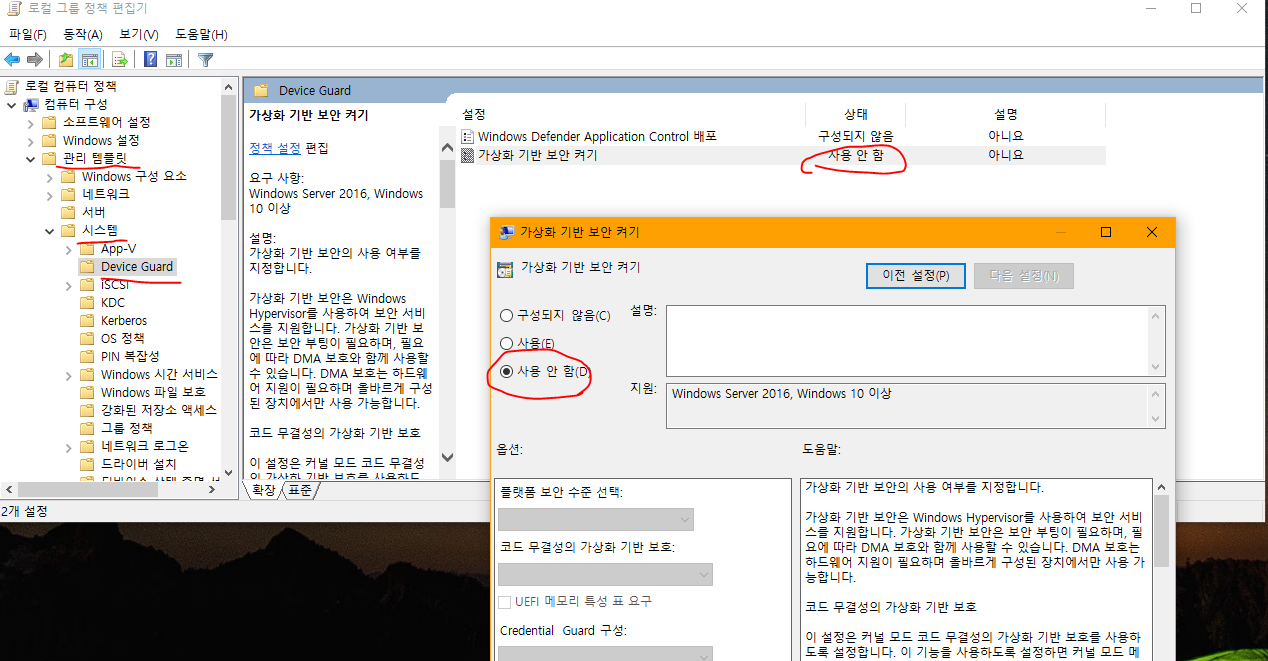The image size is (1268, 661).
Task: Open the 도움말(H) menu
Action: [x=202, y=34]
